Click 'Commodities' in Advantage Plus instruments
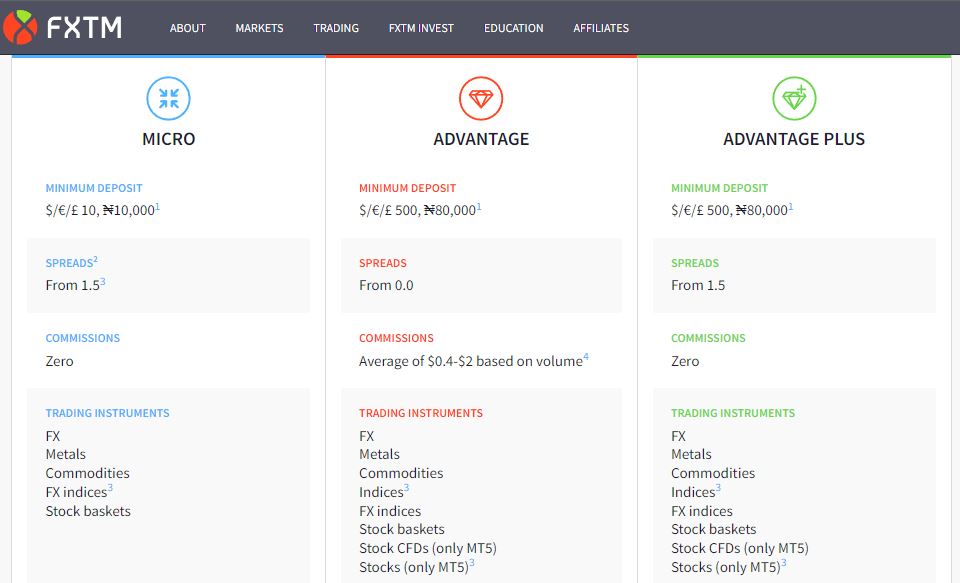This screenshot has height=583, width=960. coord(713,473)
